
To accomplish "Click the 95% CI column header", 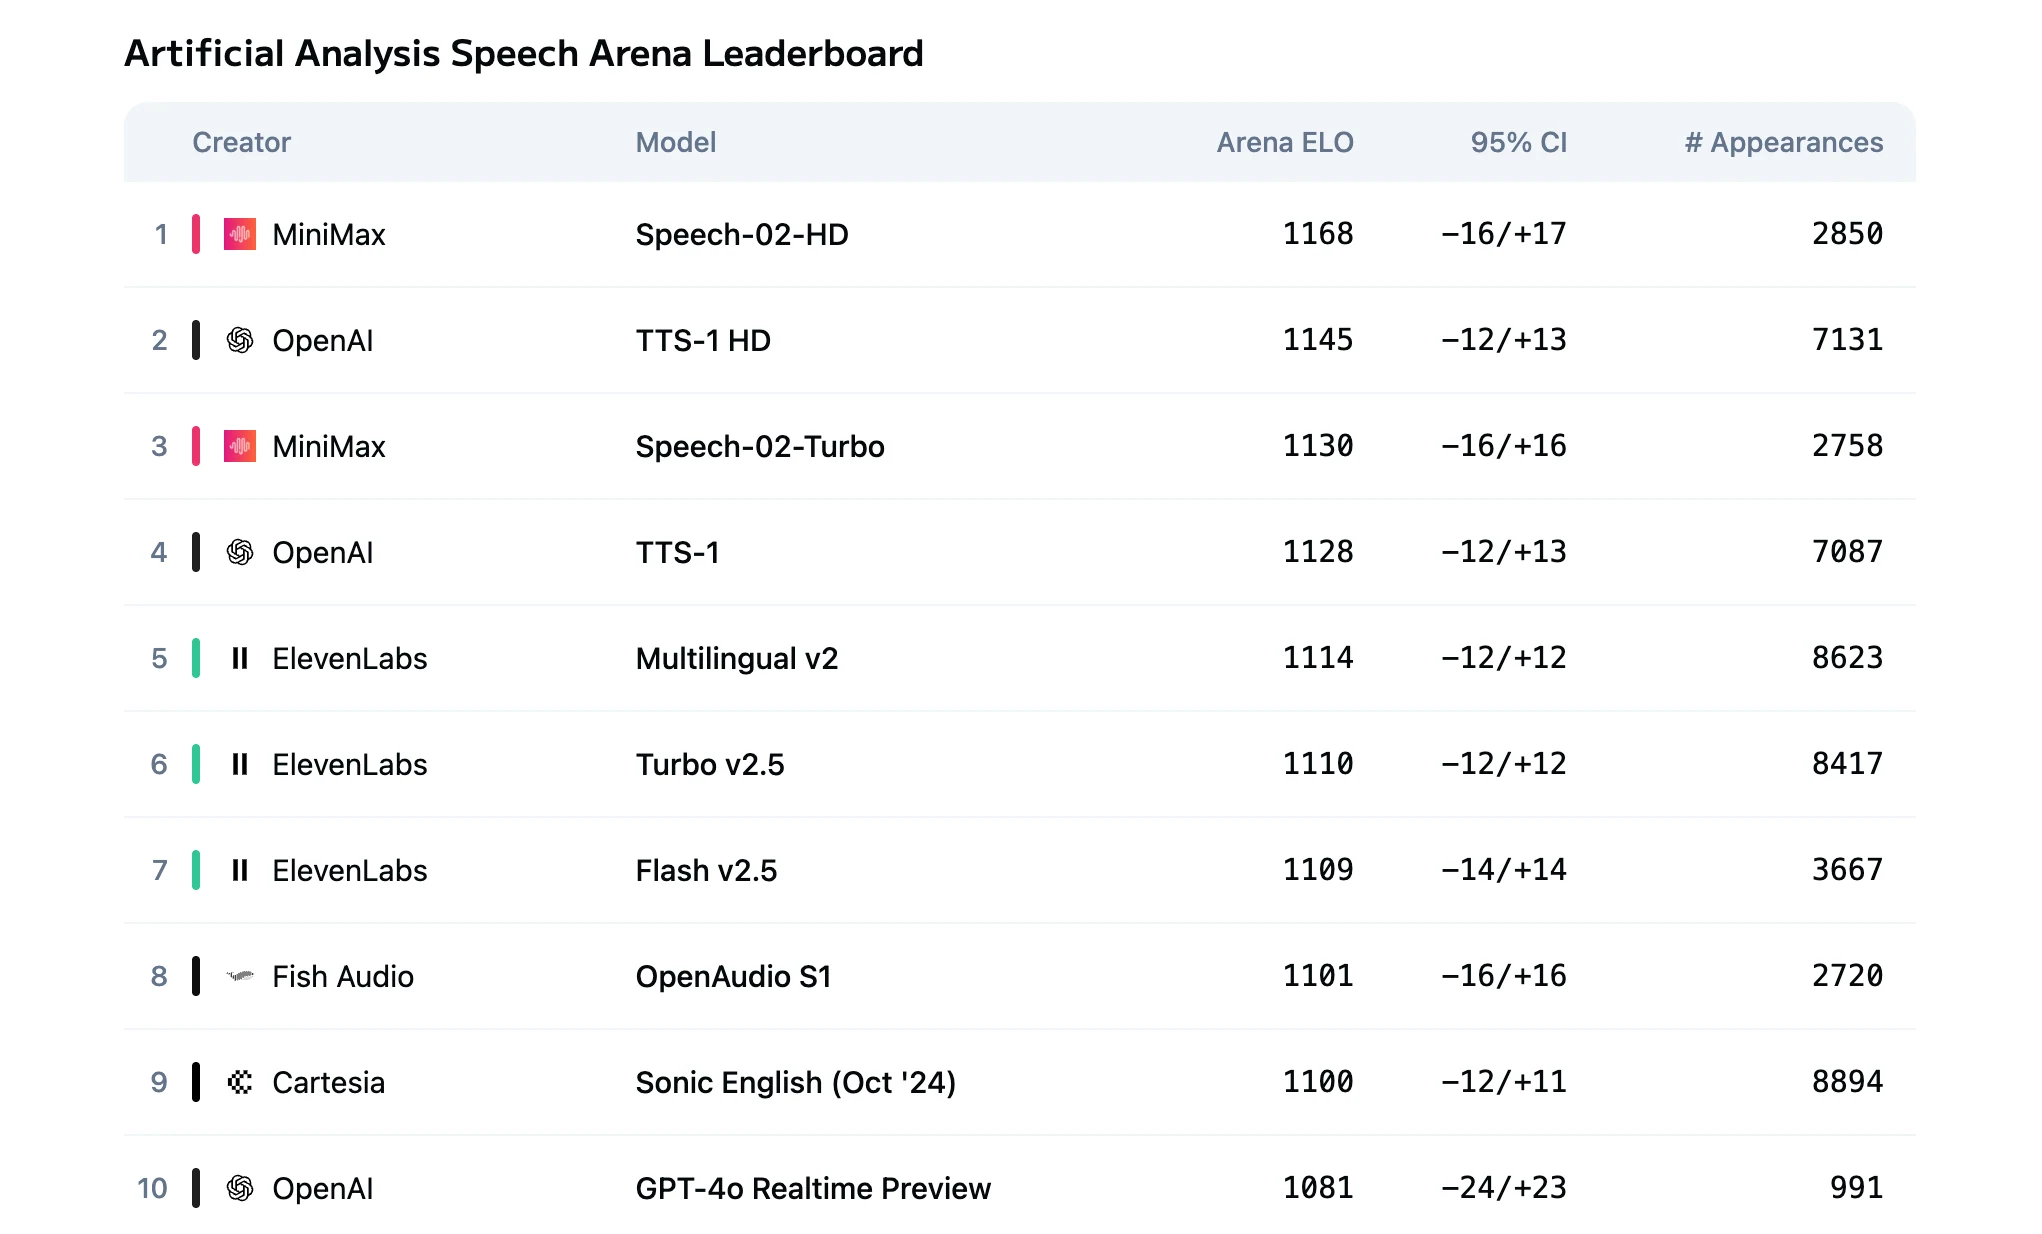I will tap(1518, 142).
